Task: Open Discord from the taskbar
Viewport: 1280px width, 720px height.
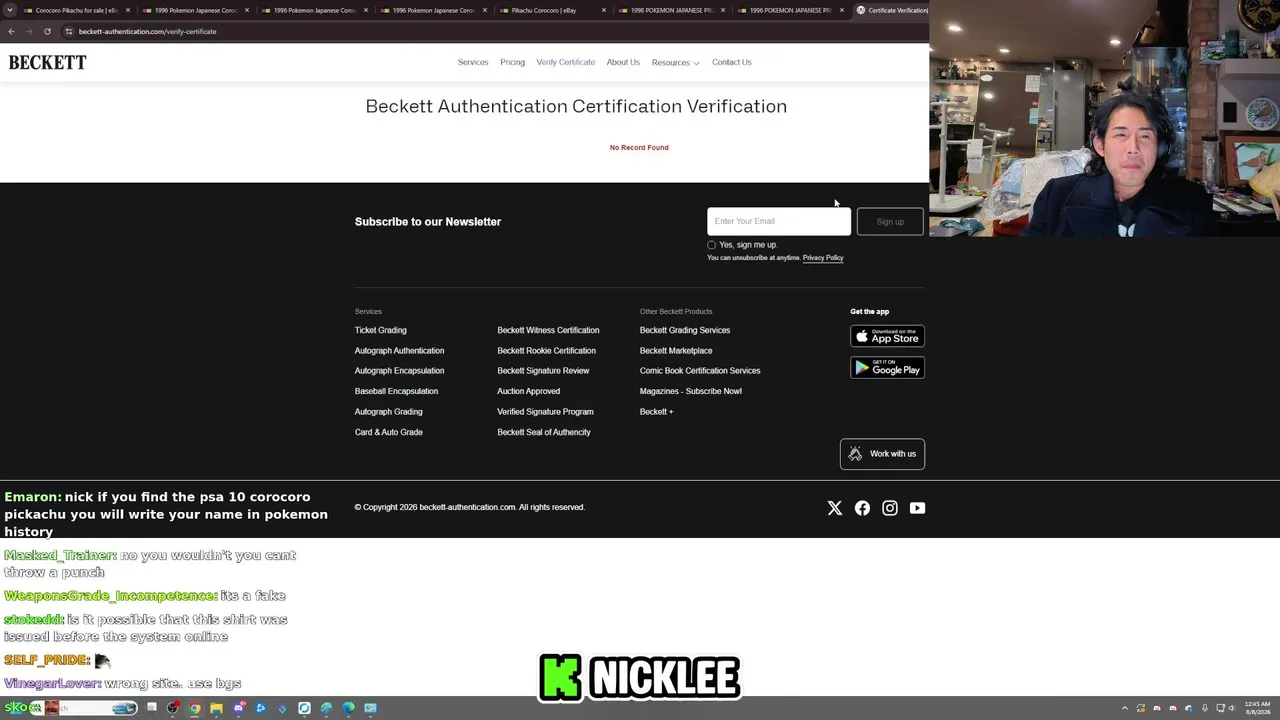Action: click(239, 708)
